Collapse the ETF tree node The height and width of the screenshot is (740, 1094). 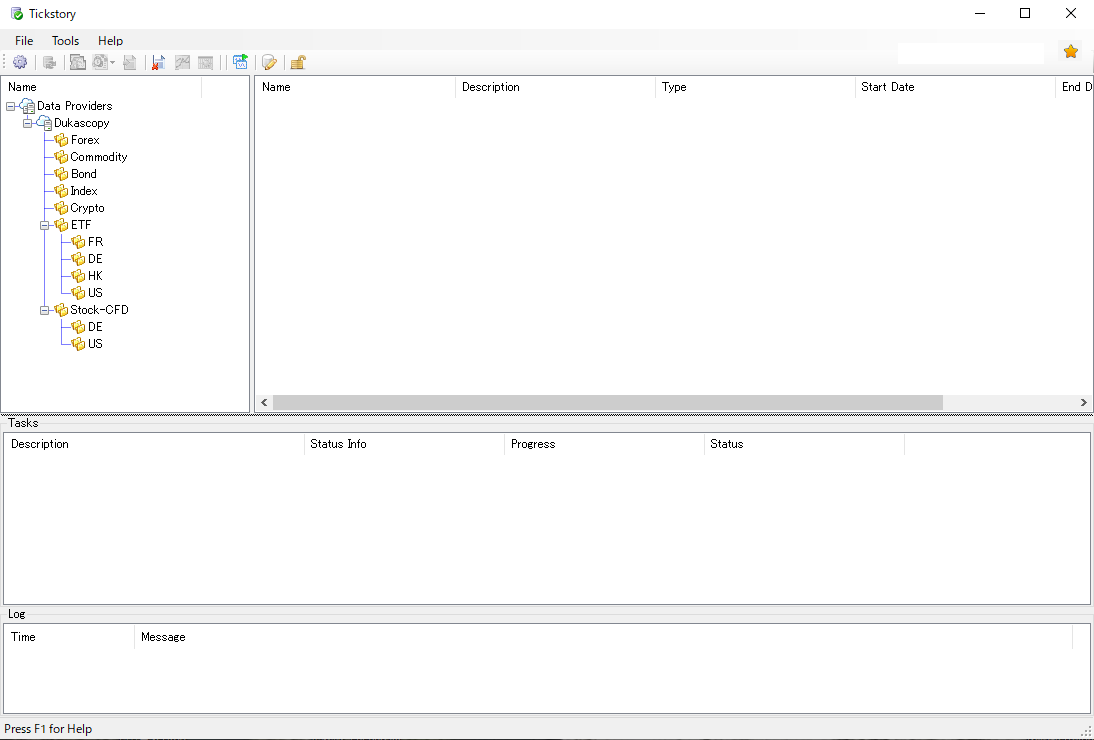point(45,225)
